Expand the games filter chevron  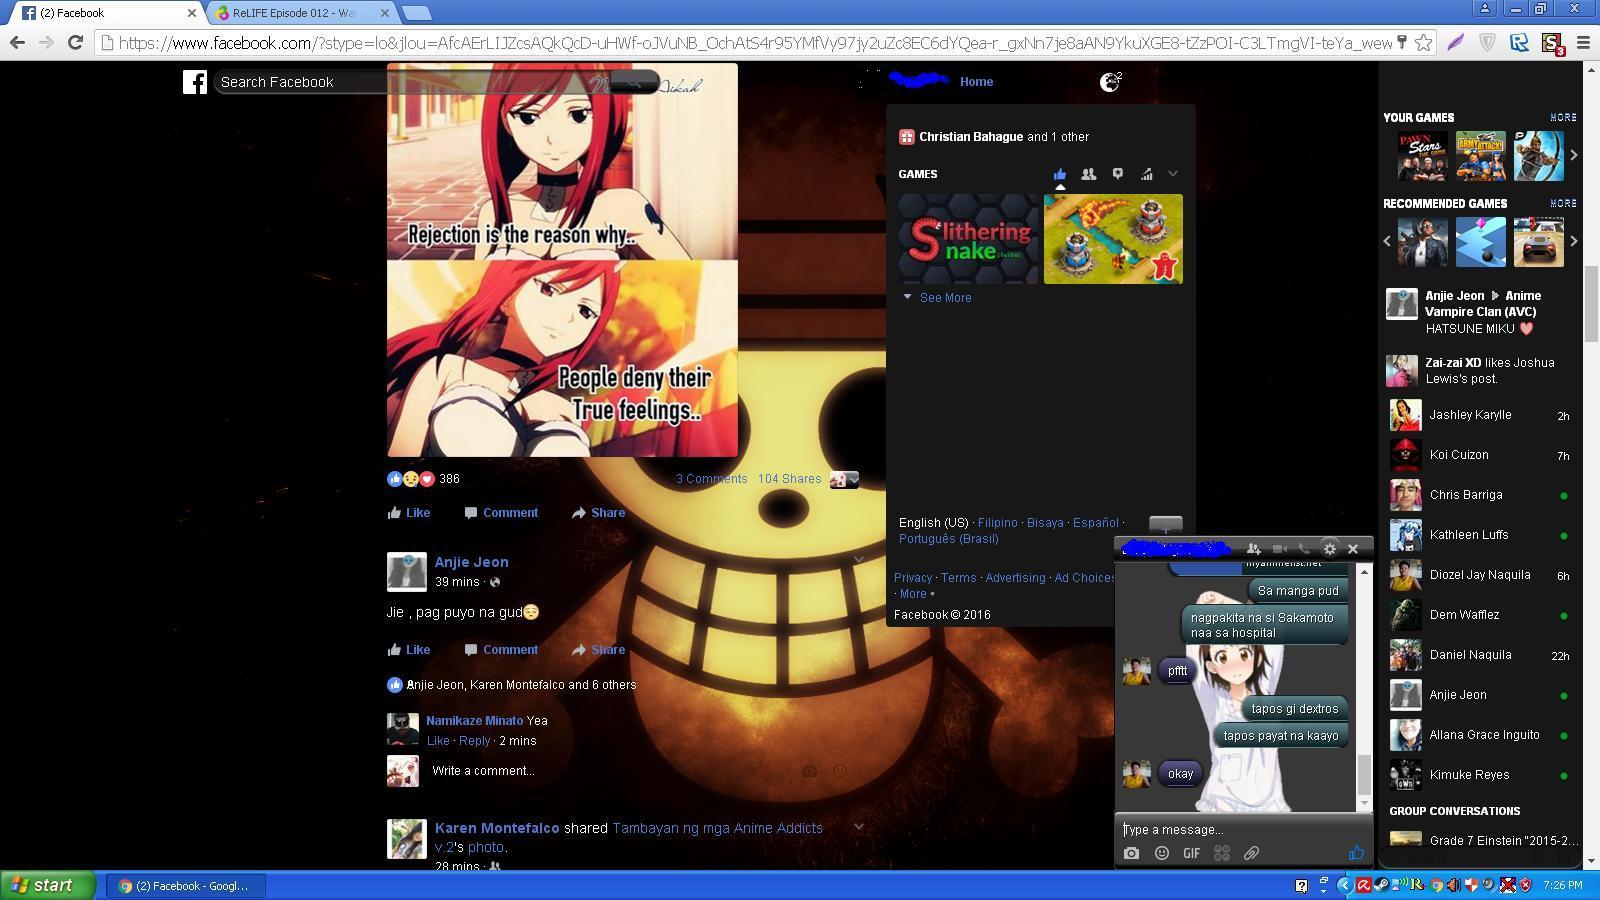(1173, 174)
